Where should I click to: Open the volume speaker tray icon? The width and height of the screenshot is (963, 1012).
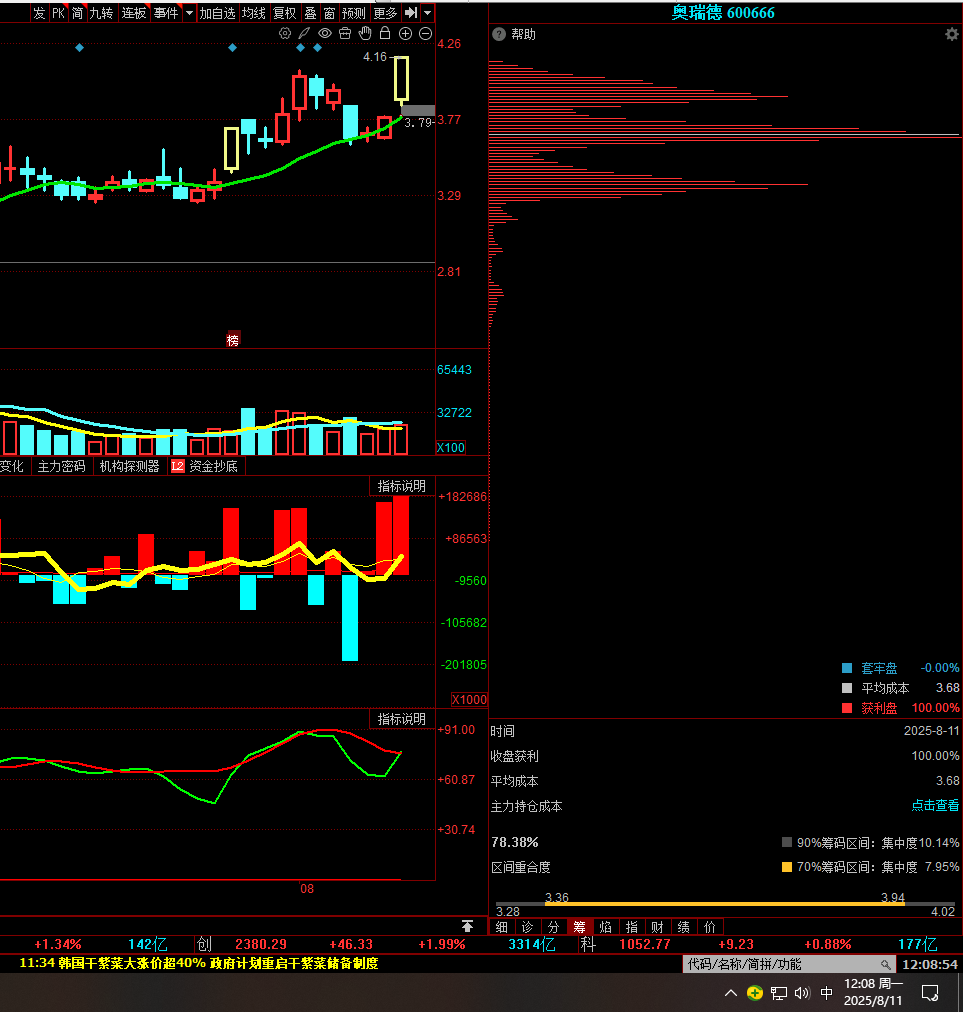point(802,993)
